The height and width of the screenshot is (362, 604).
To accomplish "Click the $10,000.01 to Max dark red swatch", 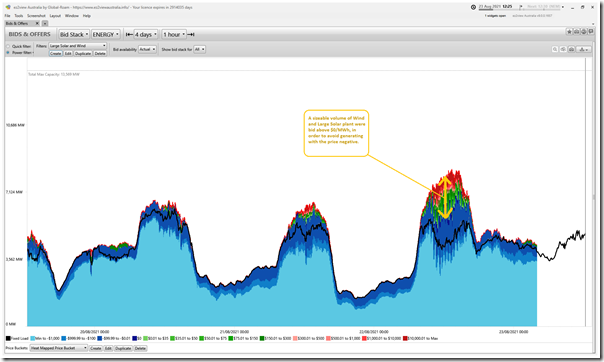I will tap(405, 339).
